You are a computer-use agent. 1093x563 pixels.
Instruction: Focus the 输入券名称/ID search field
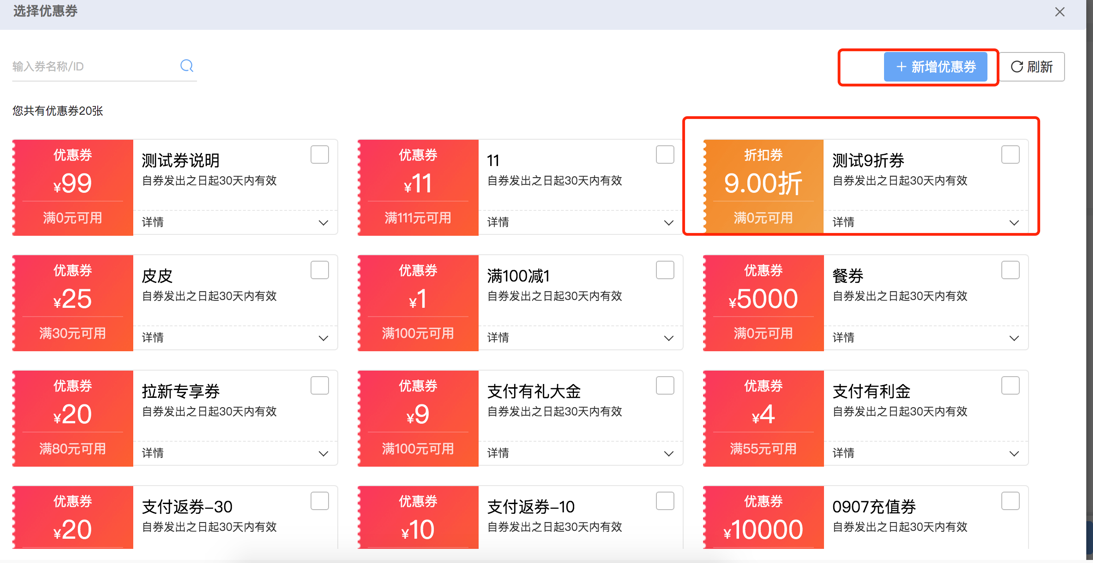click(x=94, y=66)
